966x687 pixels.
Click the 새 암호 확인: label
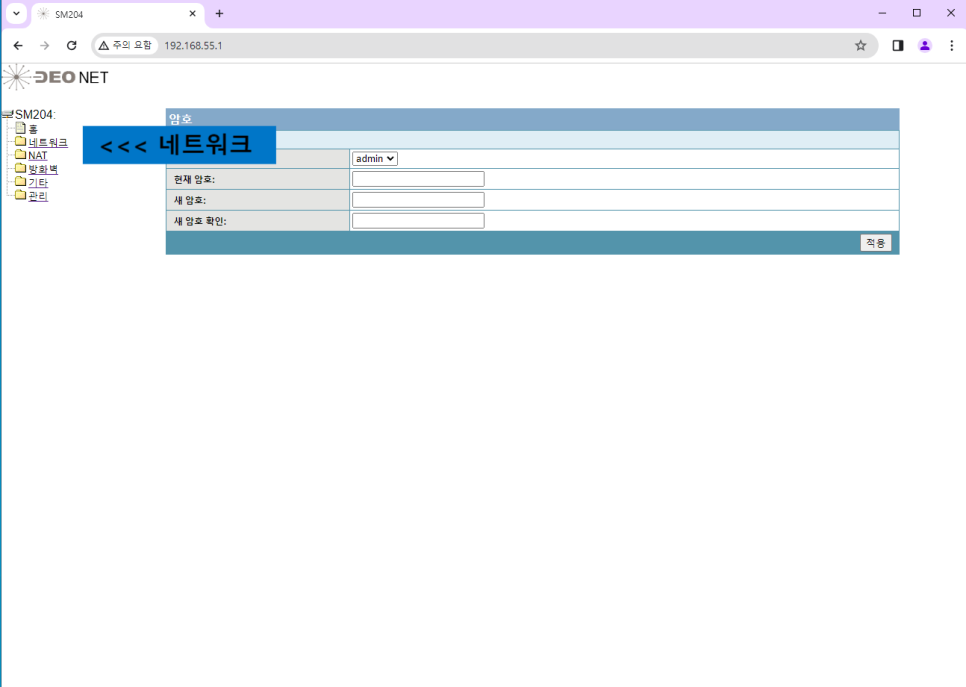coord(200,221)
